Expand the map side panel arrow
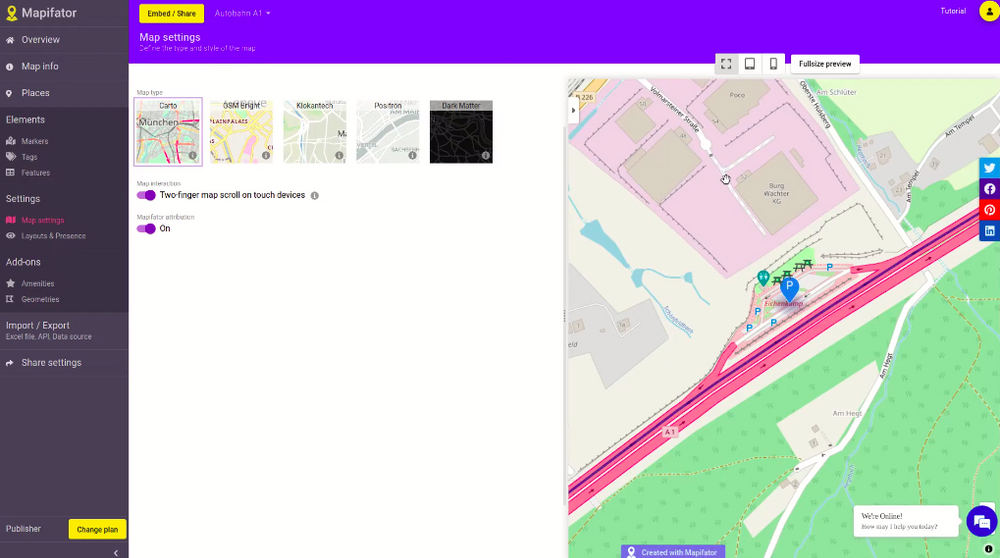 pyautogui.click(x=574, y=110)
